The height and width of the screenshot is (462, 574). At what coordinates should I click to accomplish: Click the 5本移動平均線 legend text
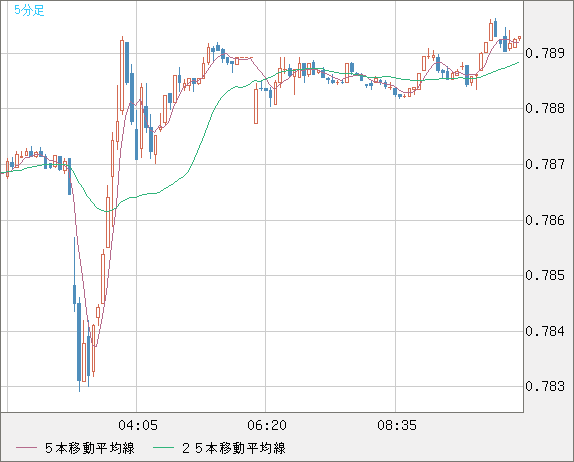pyautogui.click(x=90, y=448)
